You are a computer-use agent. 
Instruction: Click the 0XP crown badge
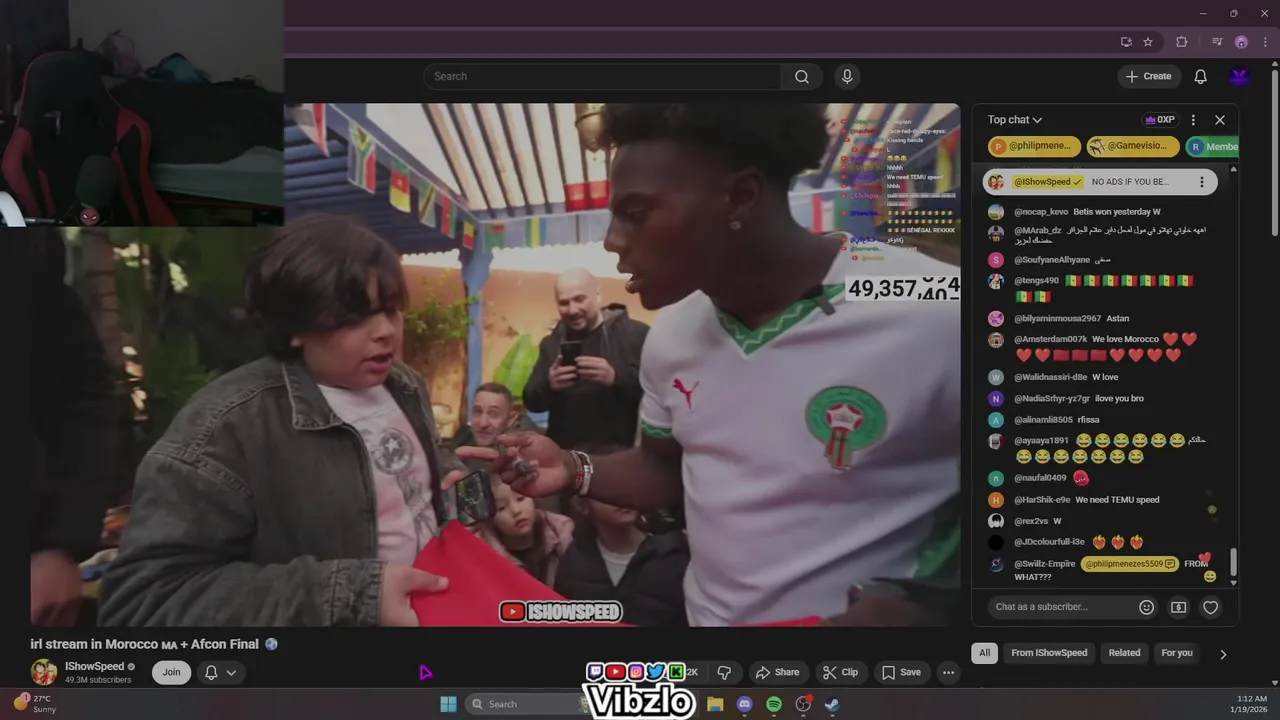click(x=1160, y=120)
